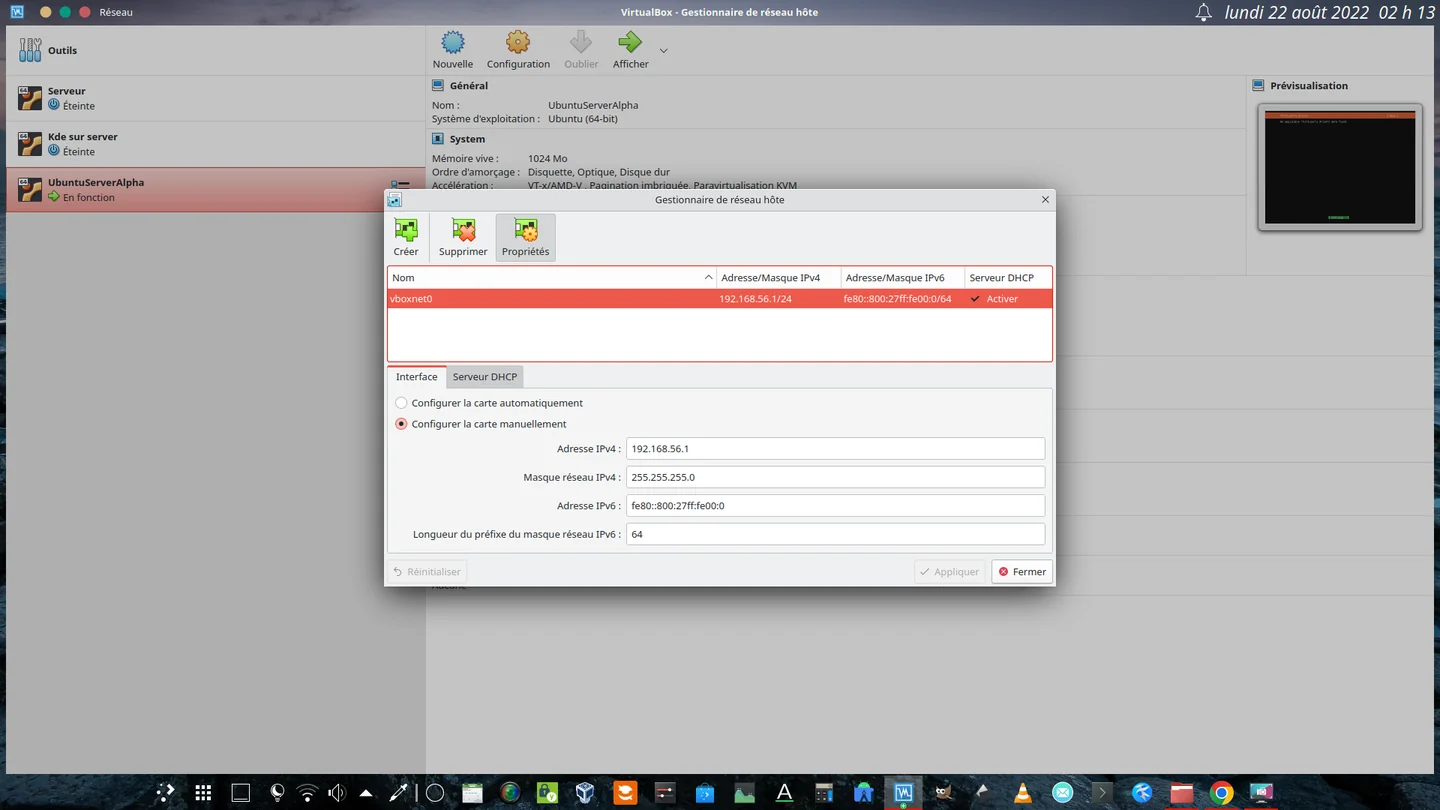The width and height of the screenshot is (1440, 810).
Task: Open the app grid launcher in the taskbar
Action: tap(203, 793)
